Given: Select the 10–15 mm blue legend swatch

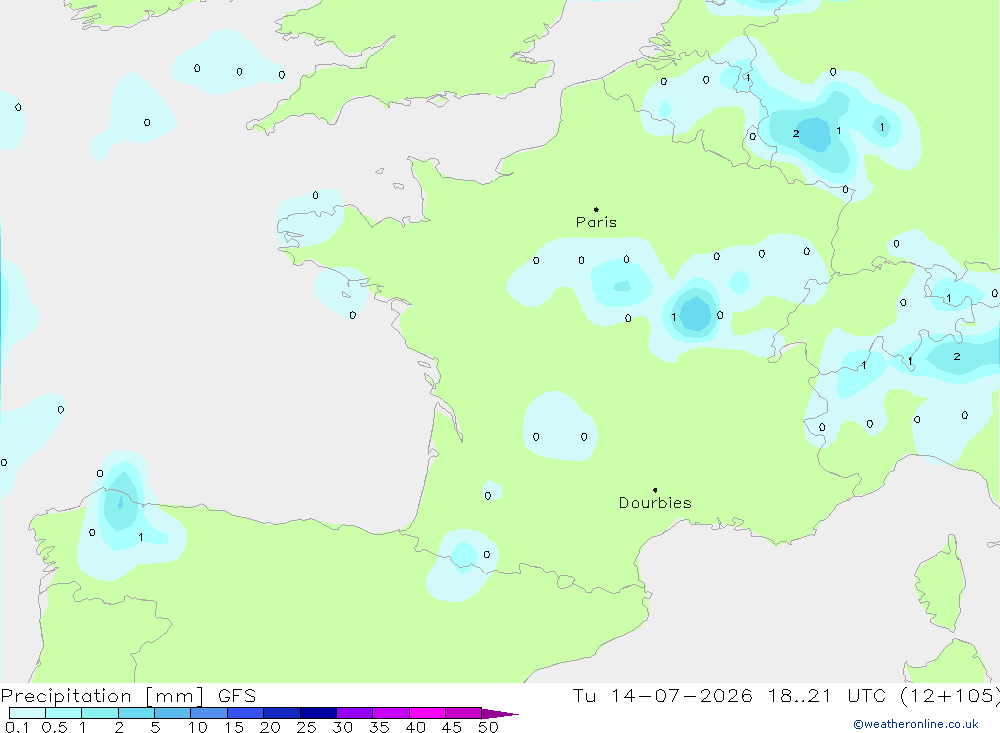Looking at the screenshot, I should (209, 713).
